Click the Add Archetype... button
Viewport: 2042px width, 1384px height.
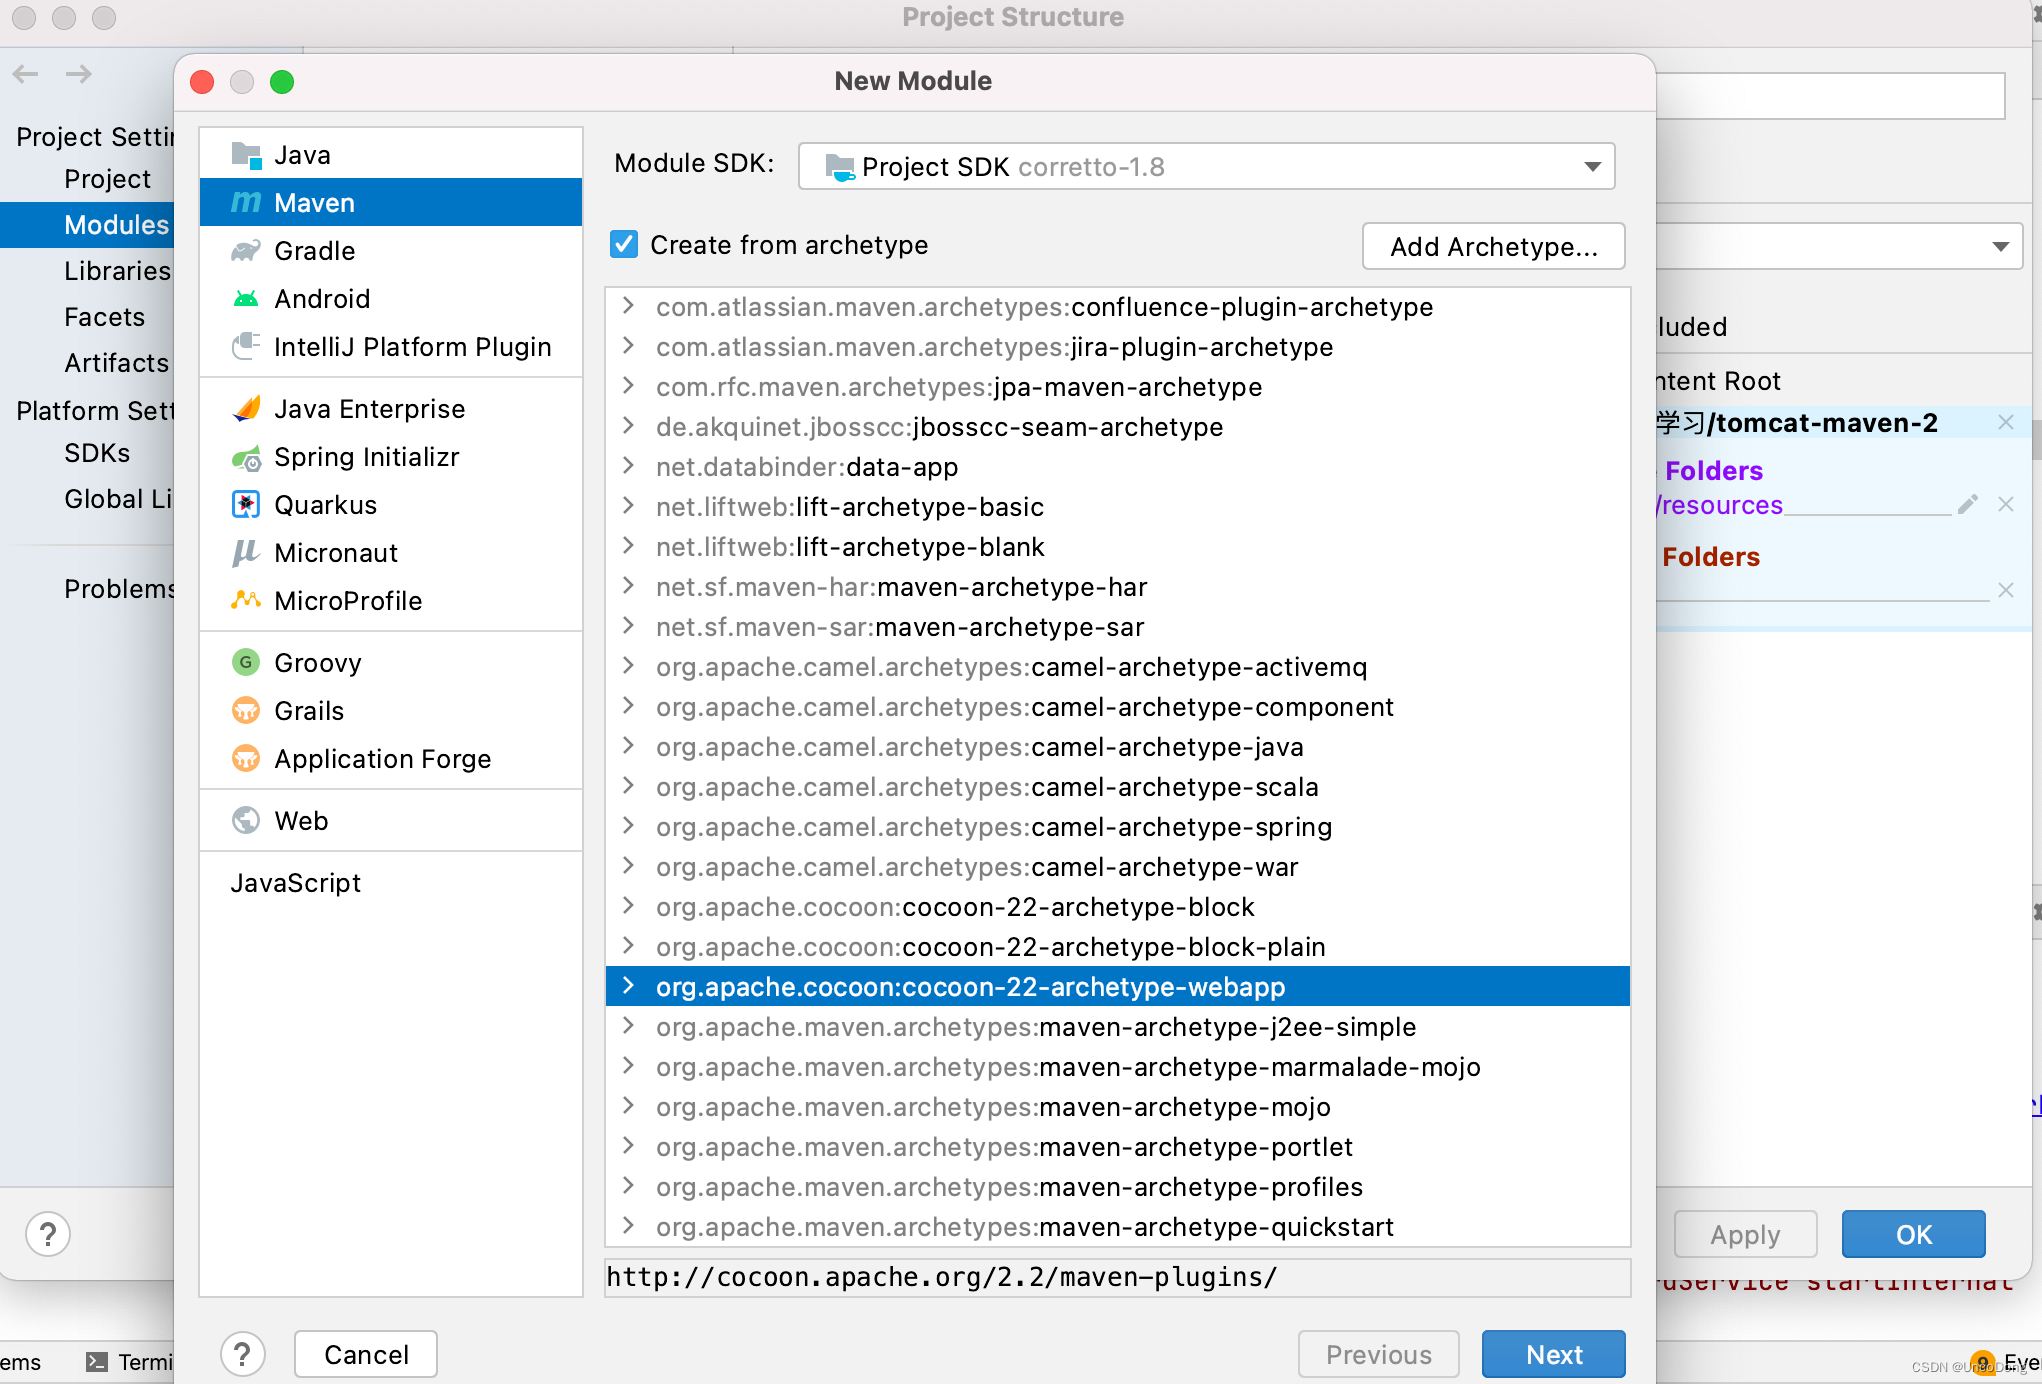coord(1494,246)
